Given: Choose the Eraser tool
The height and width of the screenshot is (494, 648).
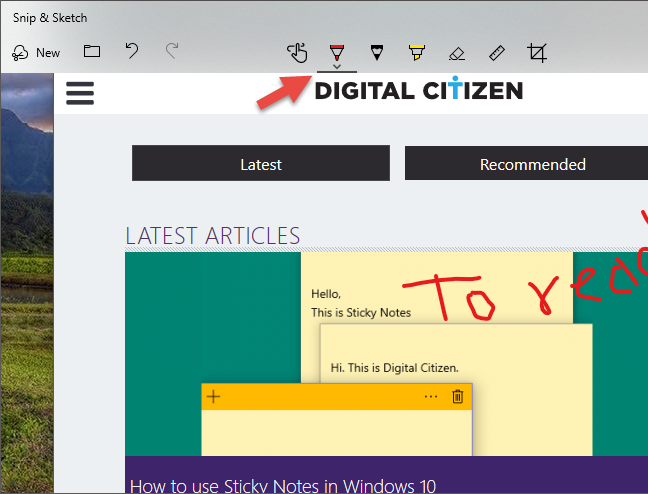Looking at the screenshot, I should (457, 53).
